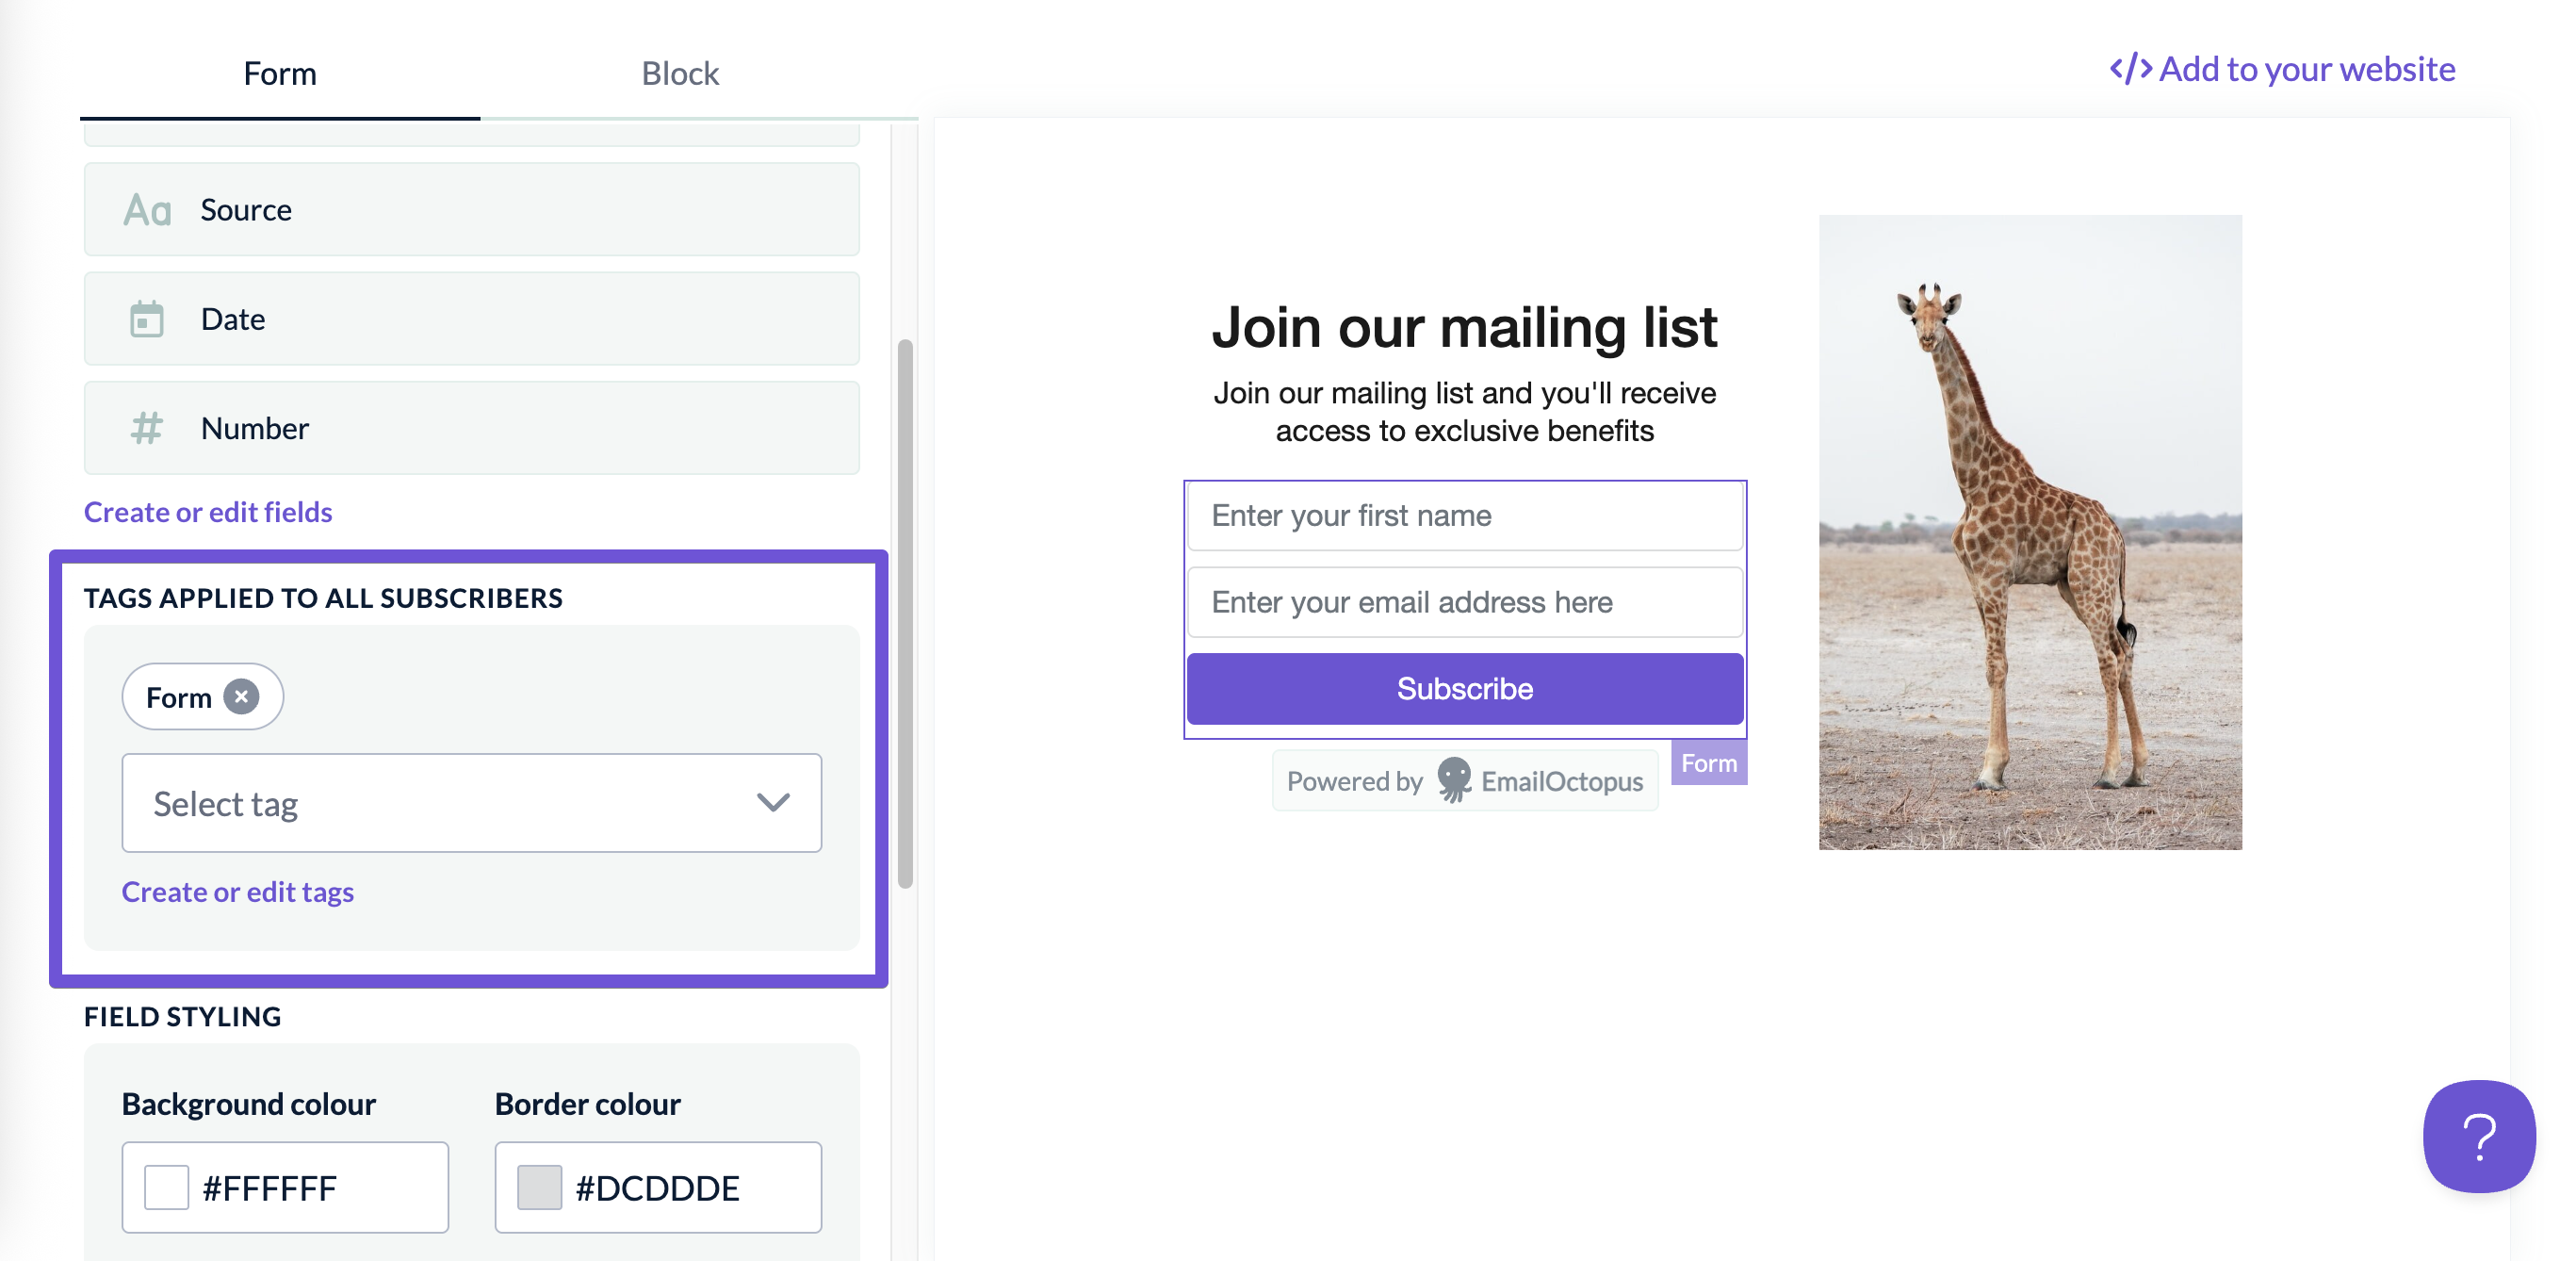Click the hash icon on Number field

coord(147,428)
